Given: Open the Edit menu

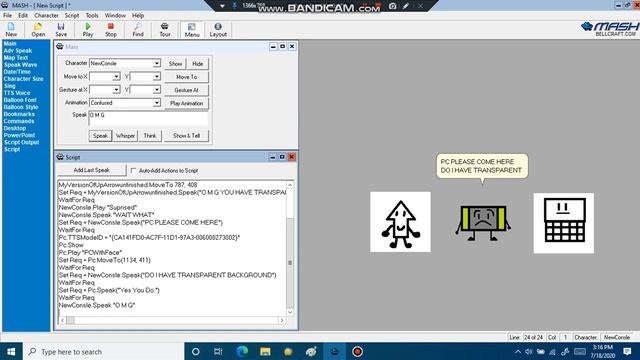Looking at the screenshot, I should point(23,16).
